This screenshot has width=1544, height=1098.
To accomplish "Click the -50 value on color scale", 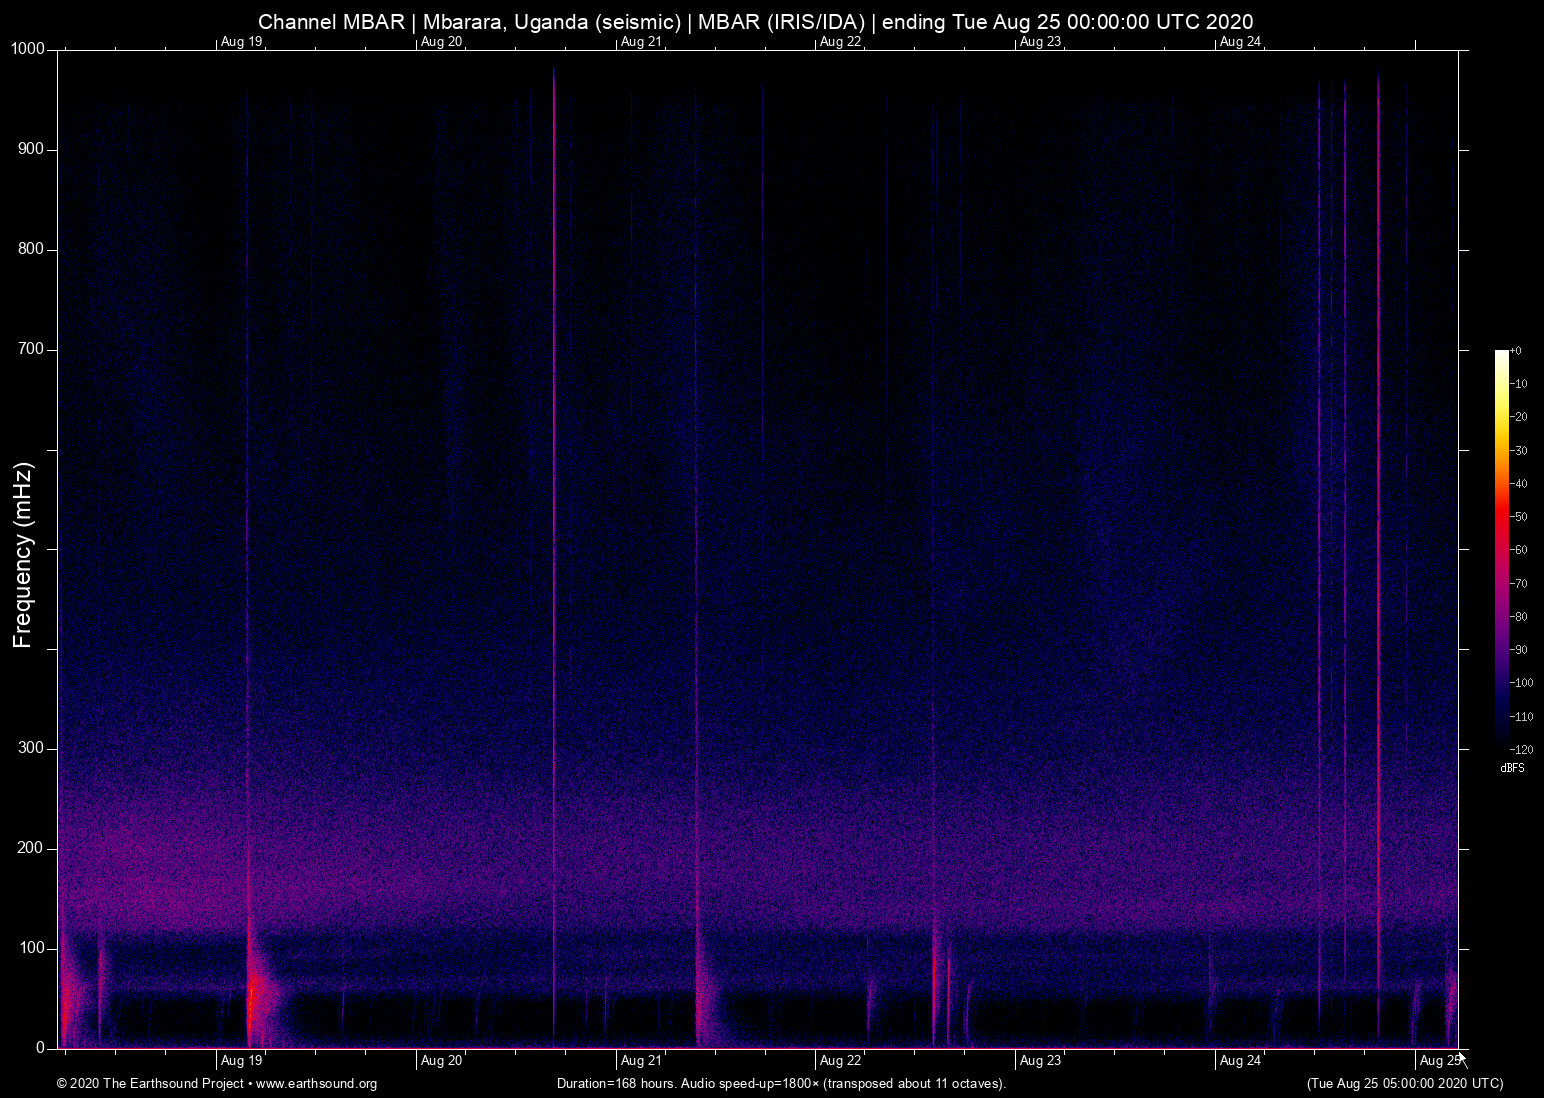I will click(x=1519, y=517).
